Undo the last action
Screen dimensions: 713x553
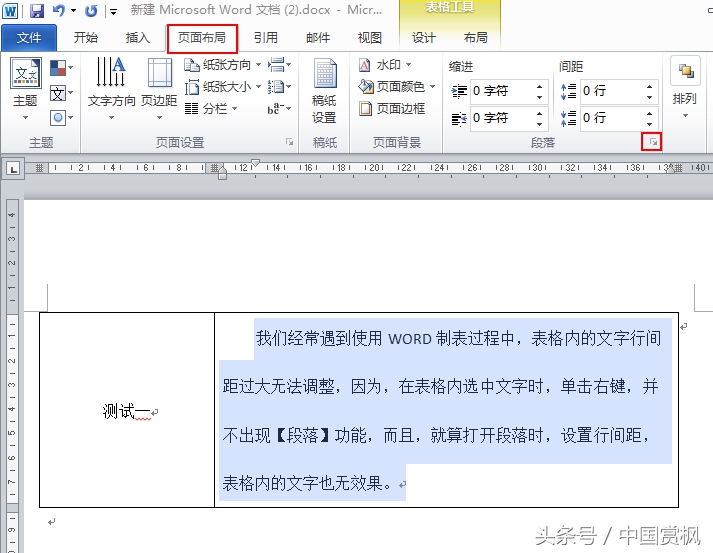(x=59, y=10)
